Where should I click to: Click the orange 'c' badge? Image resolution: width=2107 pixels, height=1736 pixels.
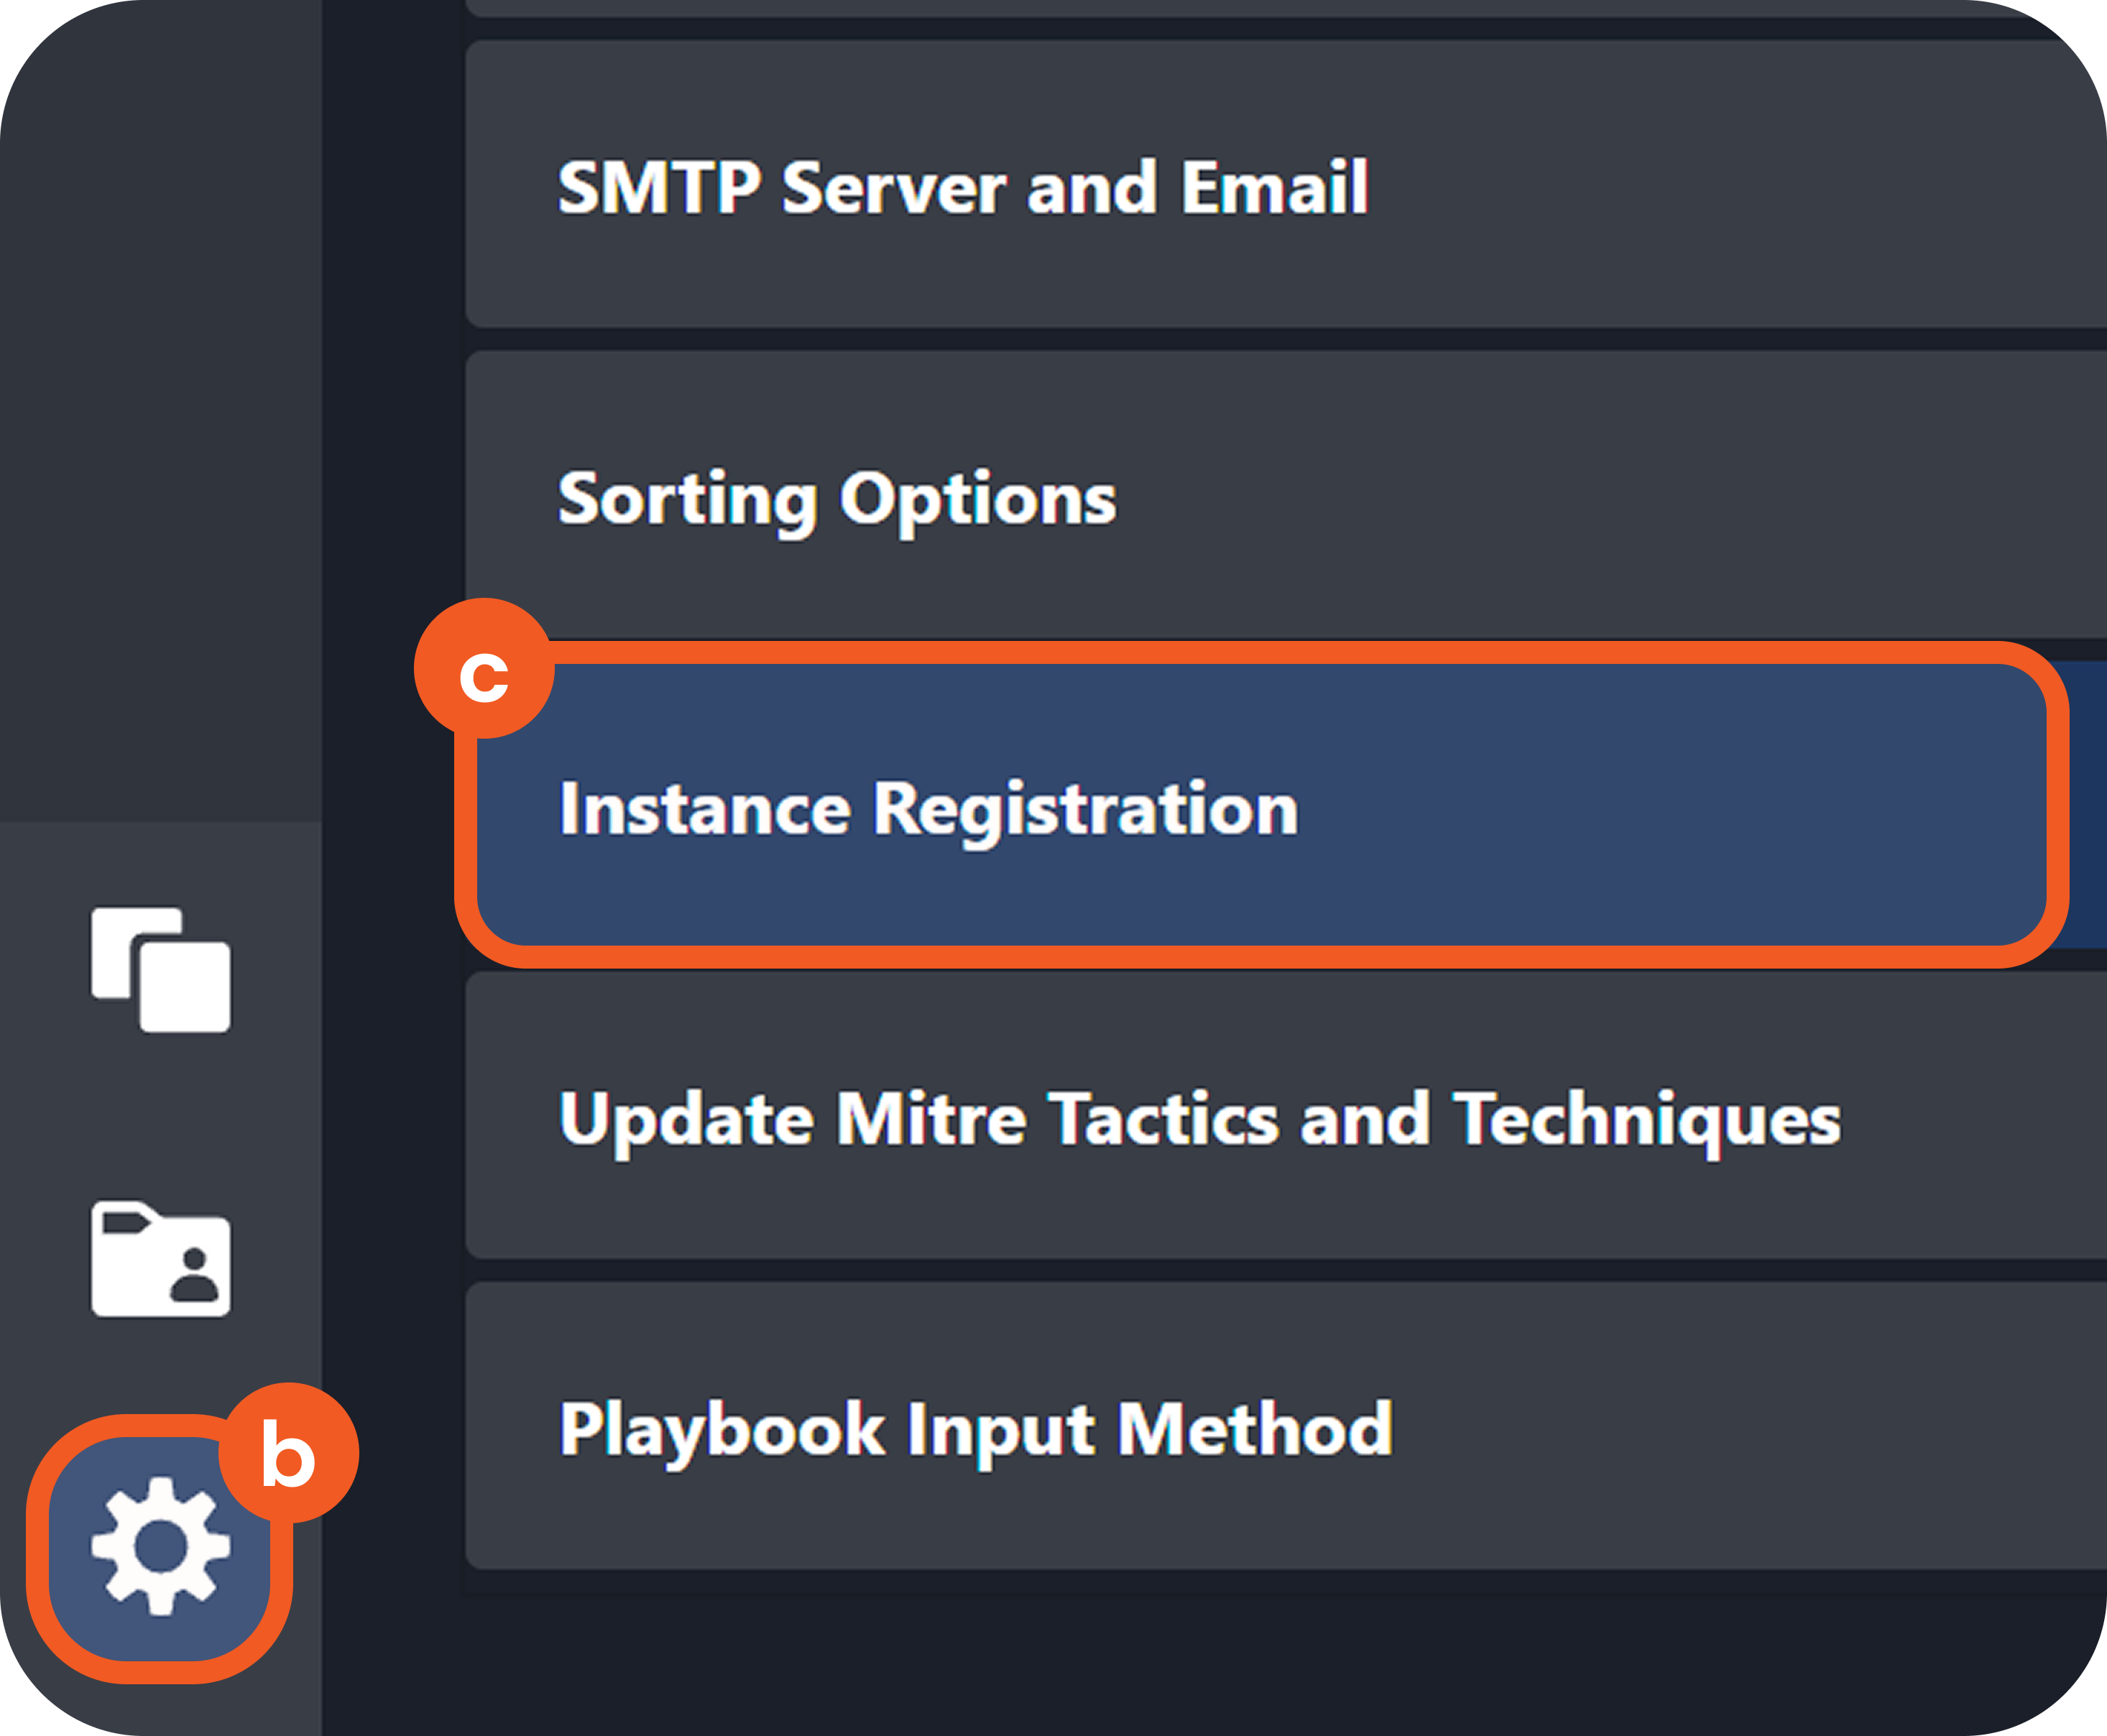pos(484,669)
